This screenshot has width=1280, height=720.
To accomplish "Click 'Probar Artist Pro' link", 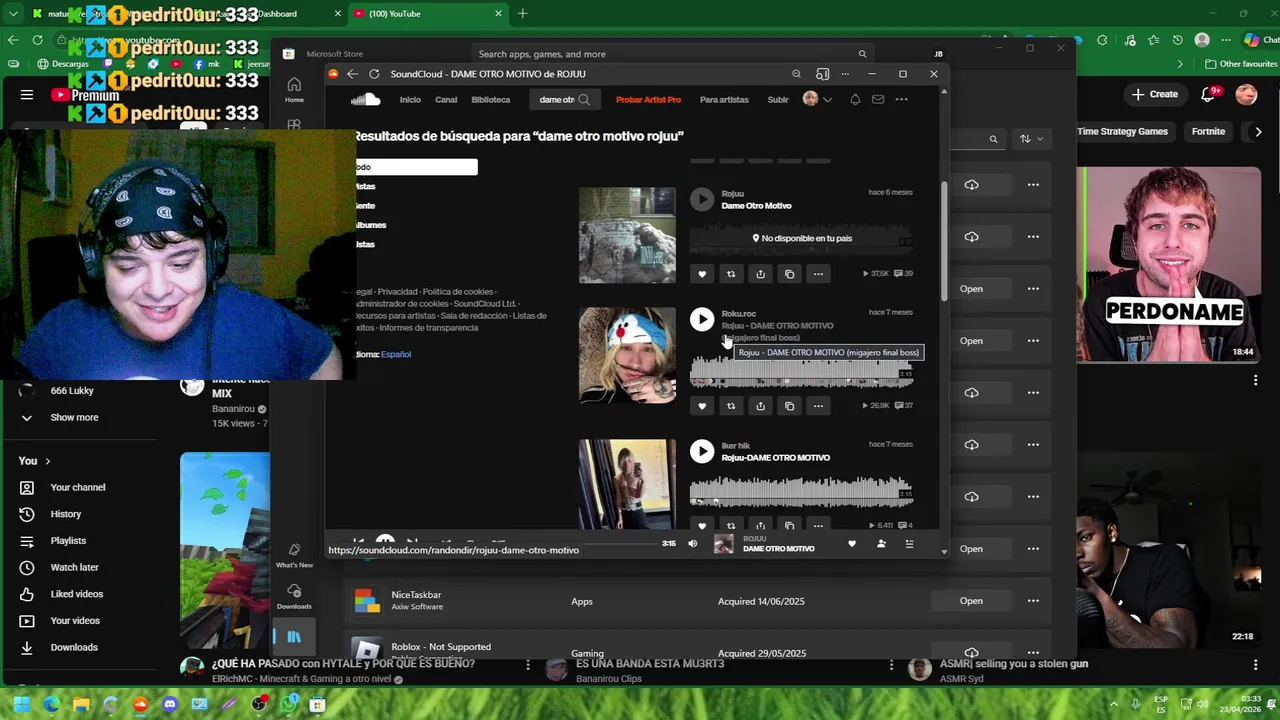I will coord(648,100).
